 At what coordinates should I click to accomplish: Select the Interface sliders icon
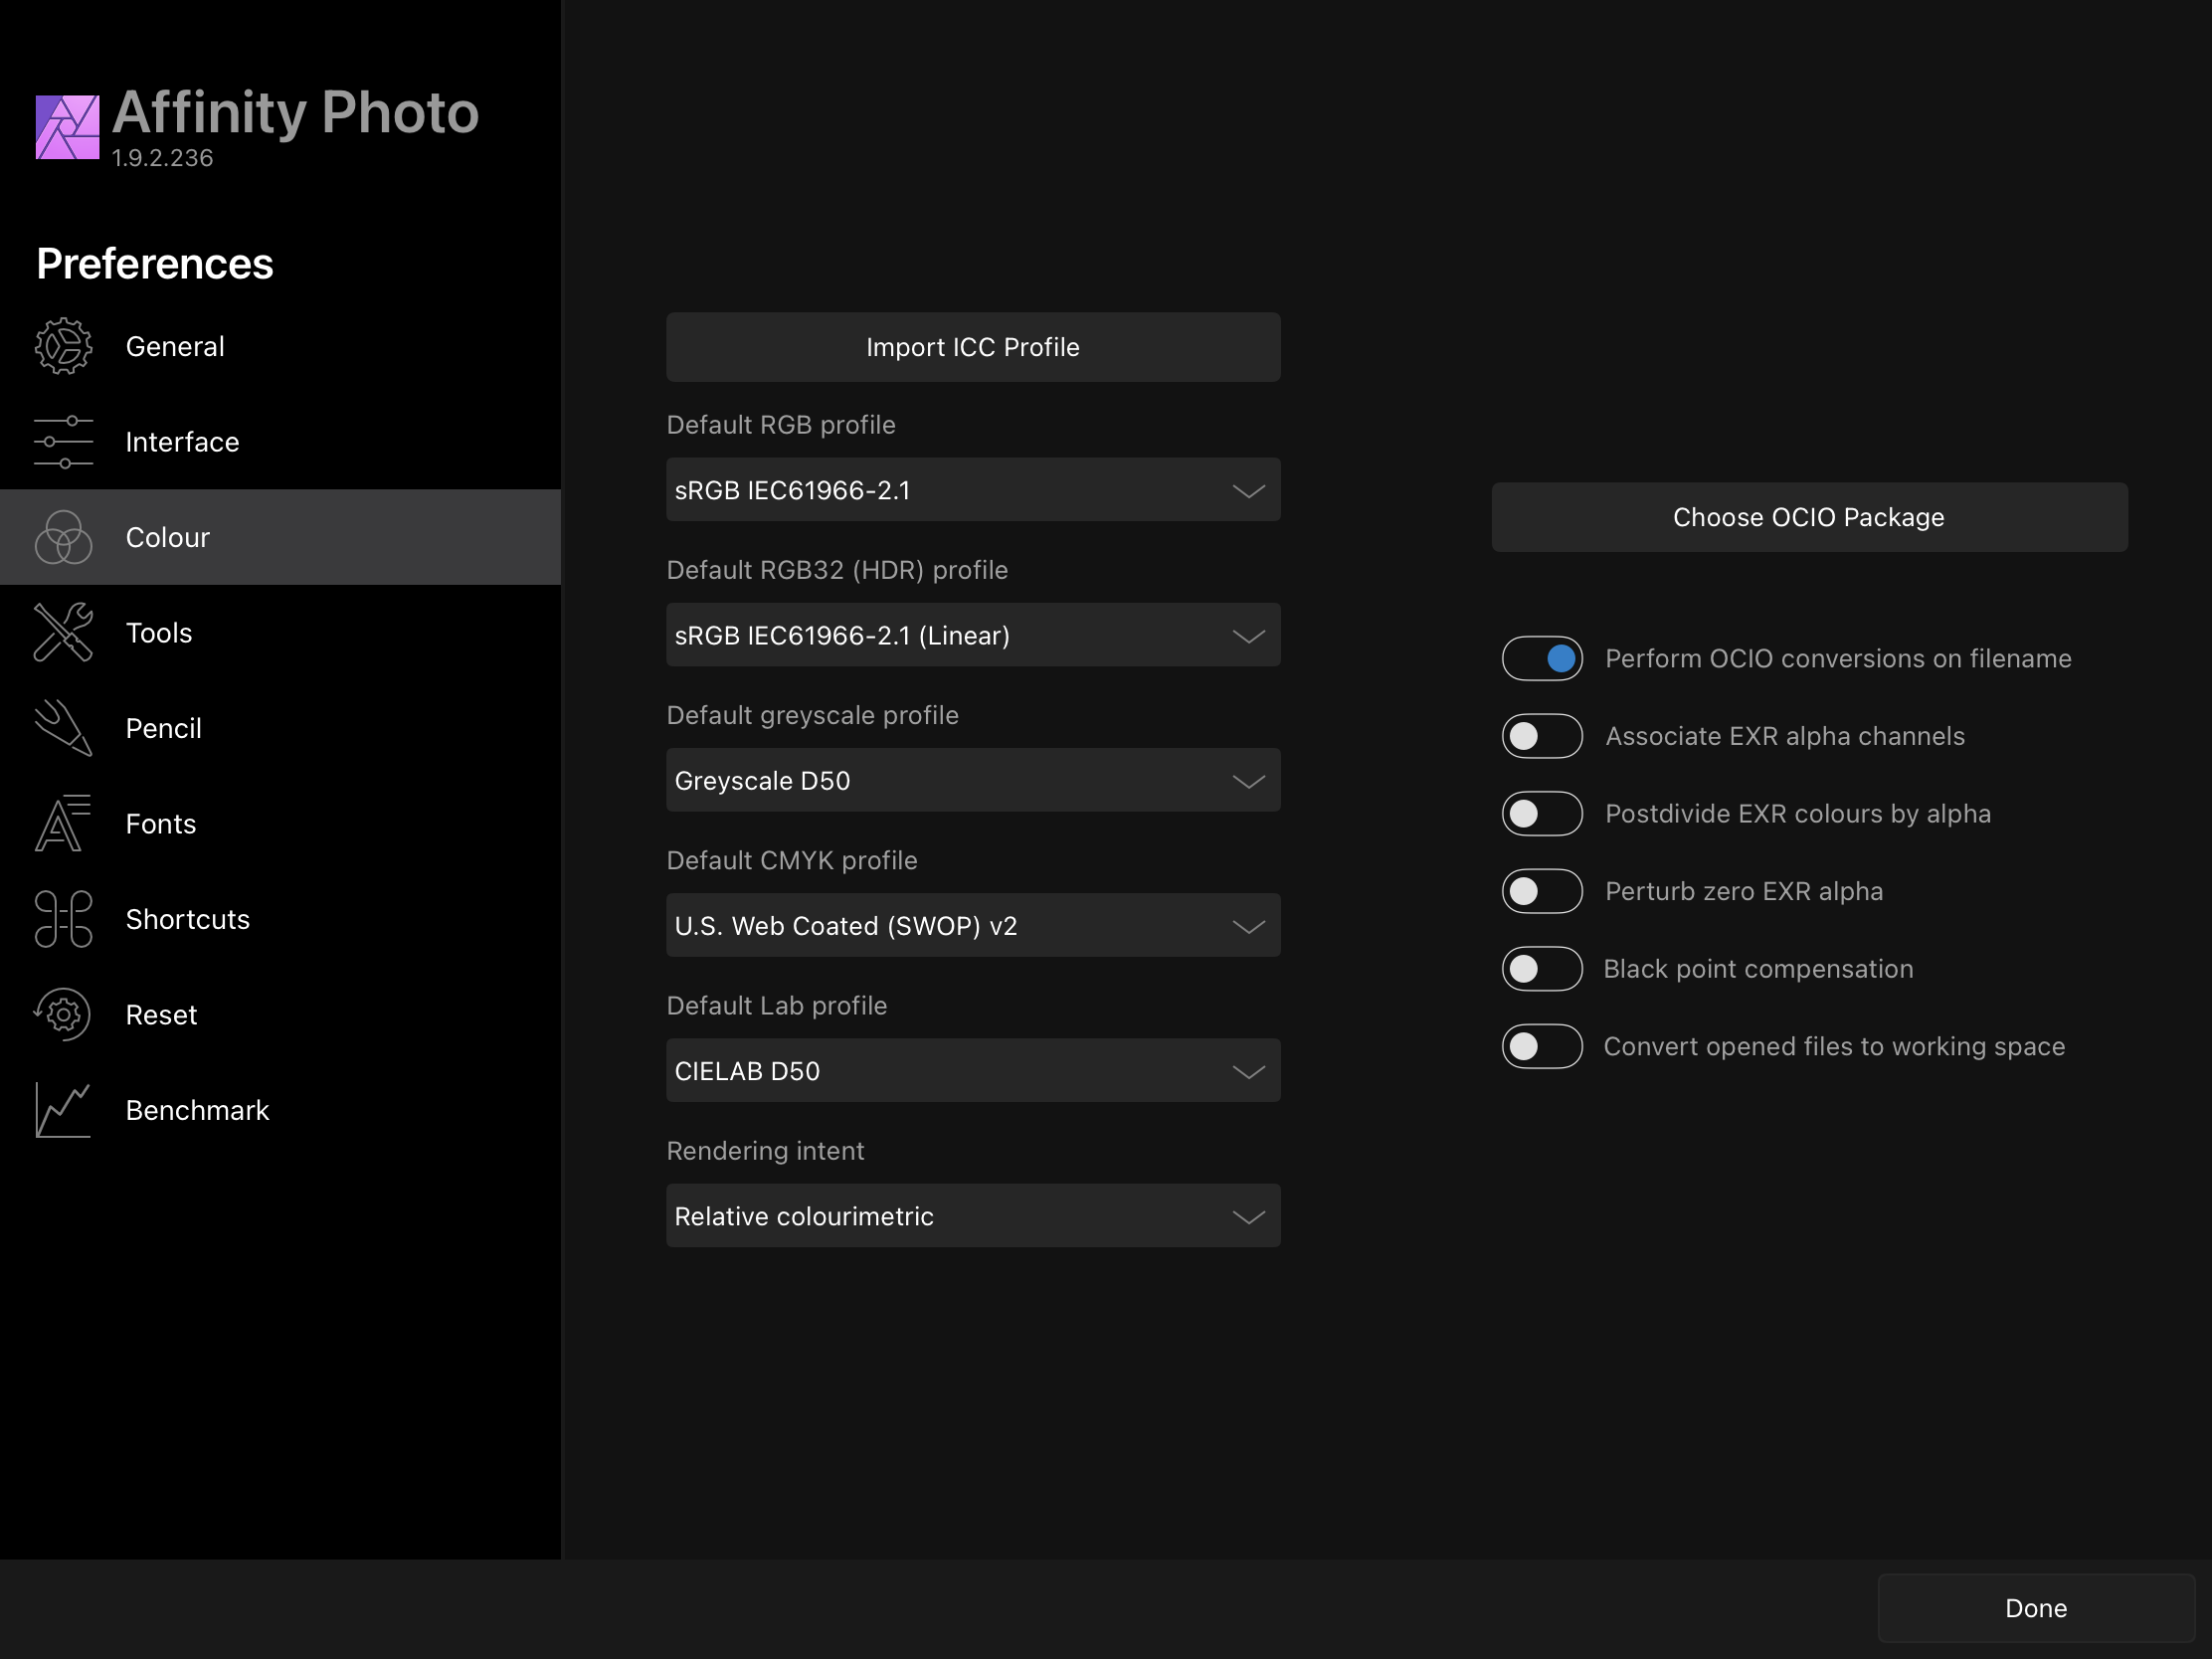pos(63,442)
